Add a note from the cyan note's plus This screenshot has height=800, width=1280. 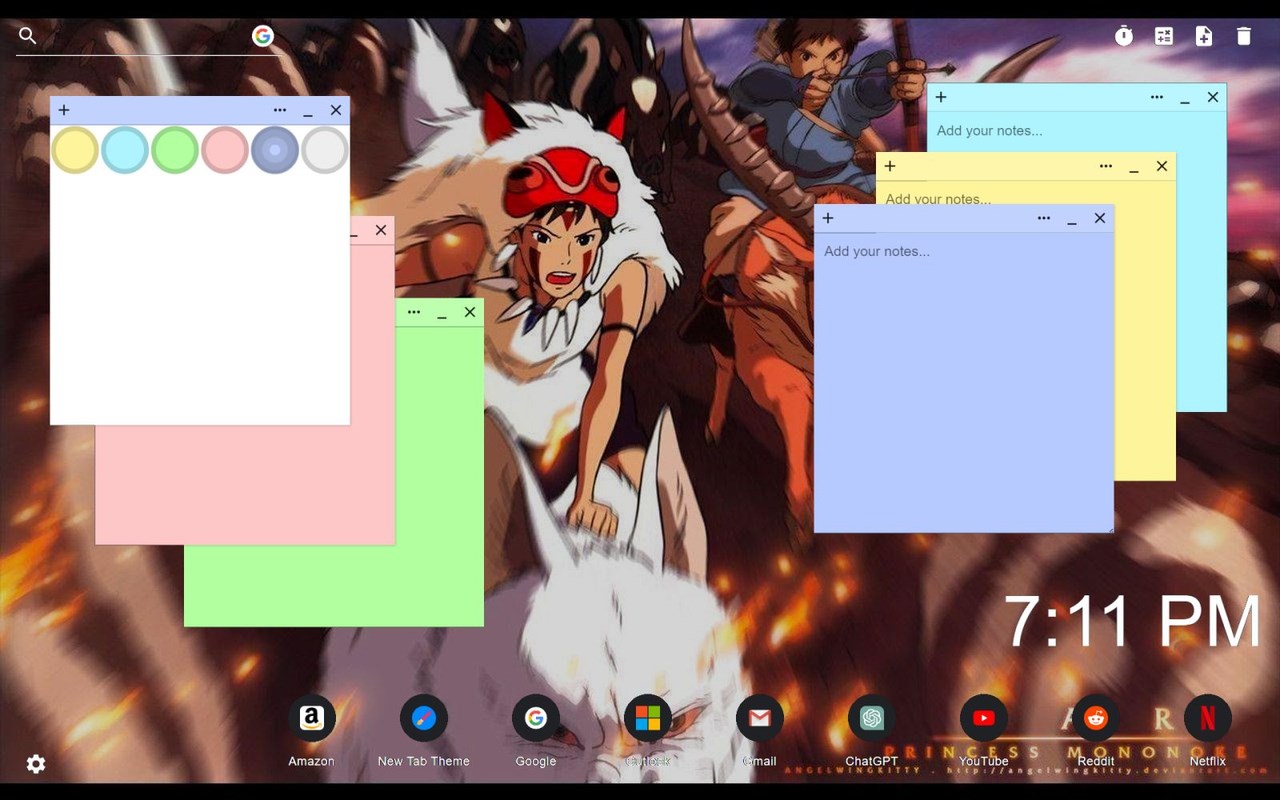[941, 97]
